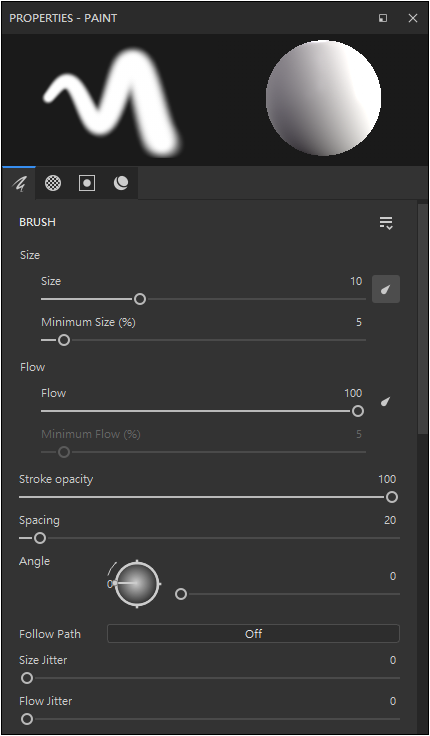Select the Brush settings tab icon
The width and height of the screenshot is (430, 736).
point(19,183)
